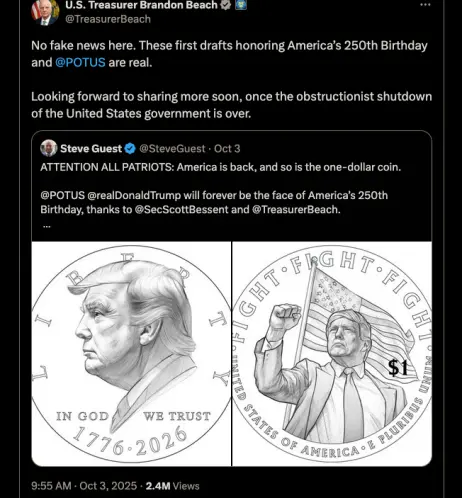Open the quoted text mentioning @SecScottBessent
This screenshot has width=462, height=498.
point(214,202)
